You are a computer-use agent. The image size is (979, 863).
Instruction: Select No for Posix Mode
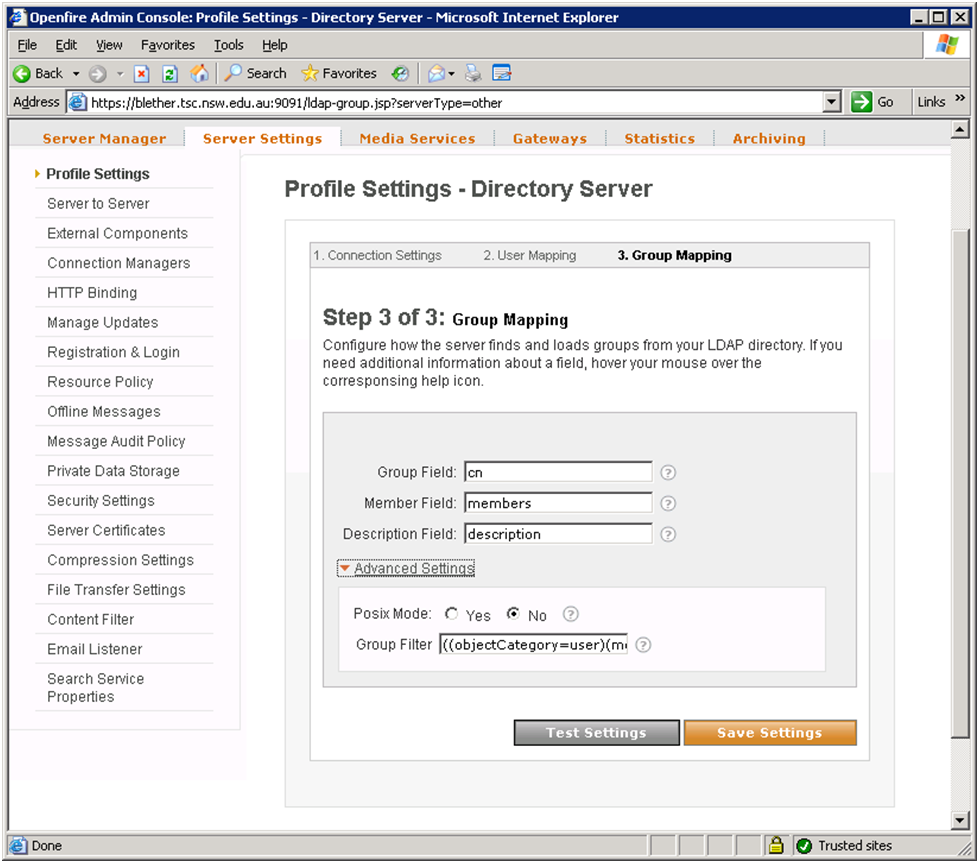tap(513, 614)
